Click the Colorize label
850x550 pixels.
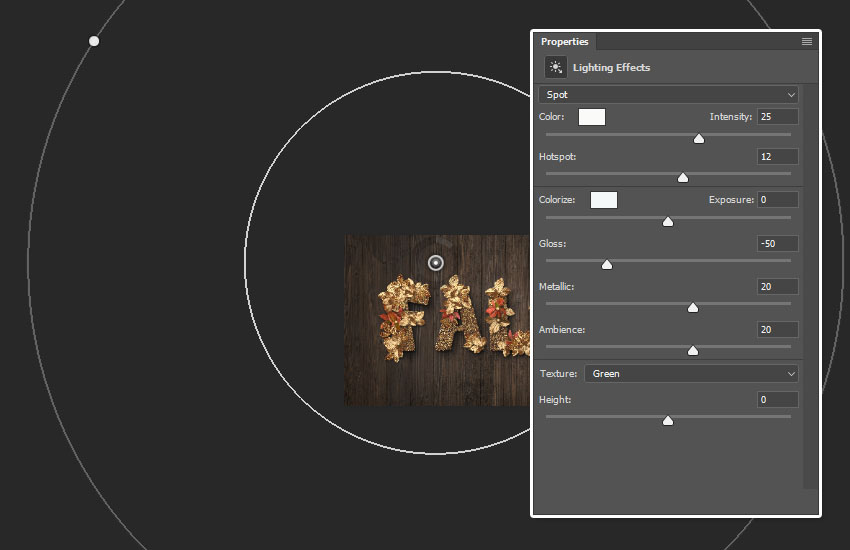click(557, 200)
